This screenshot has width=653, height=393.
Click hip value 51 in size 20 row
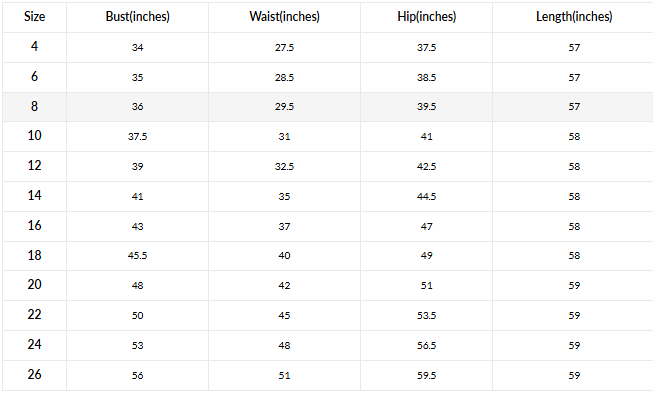(426, 286)
